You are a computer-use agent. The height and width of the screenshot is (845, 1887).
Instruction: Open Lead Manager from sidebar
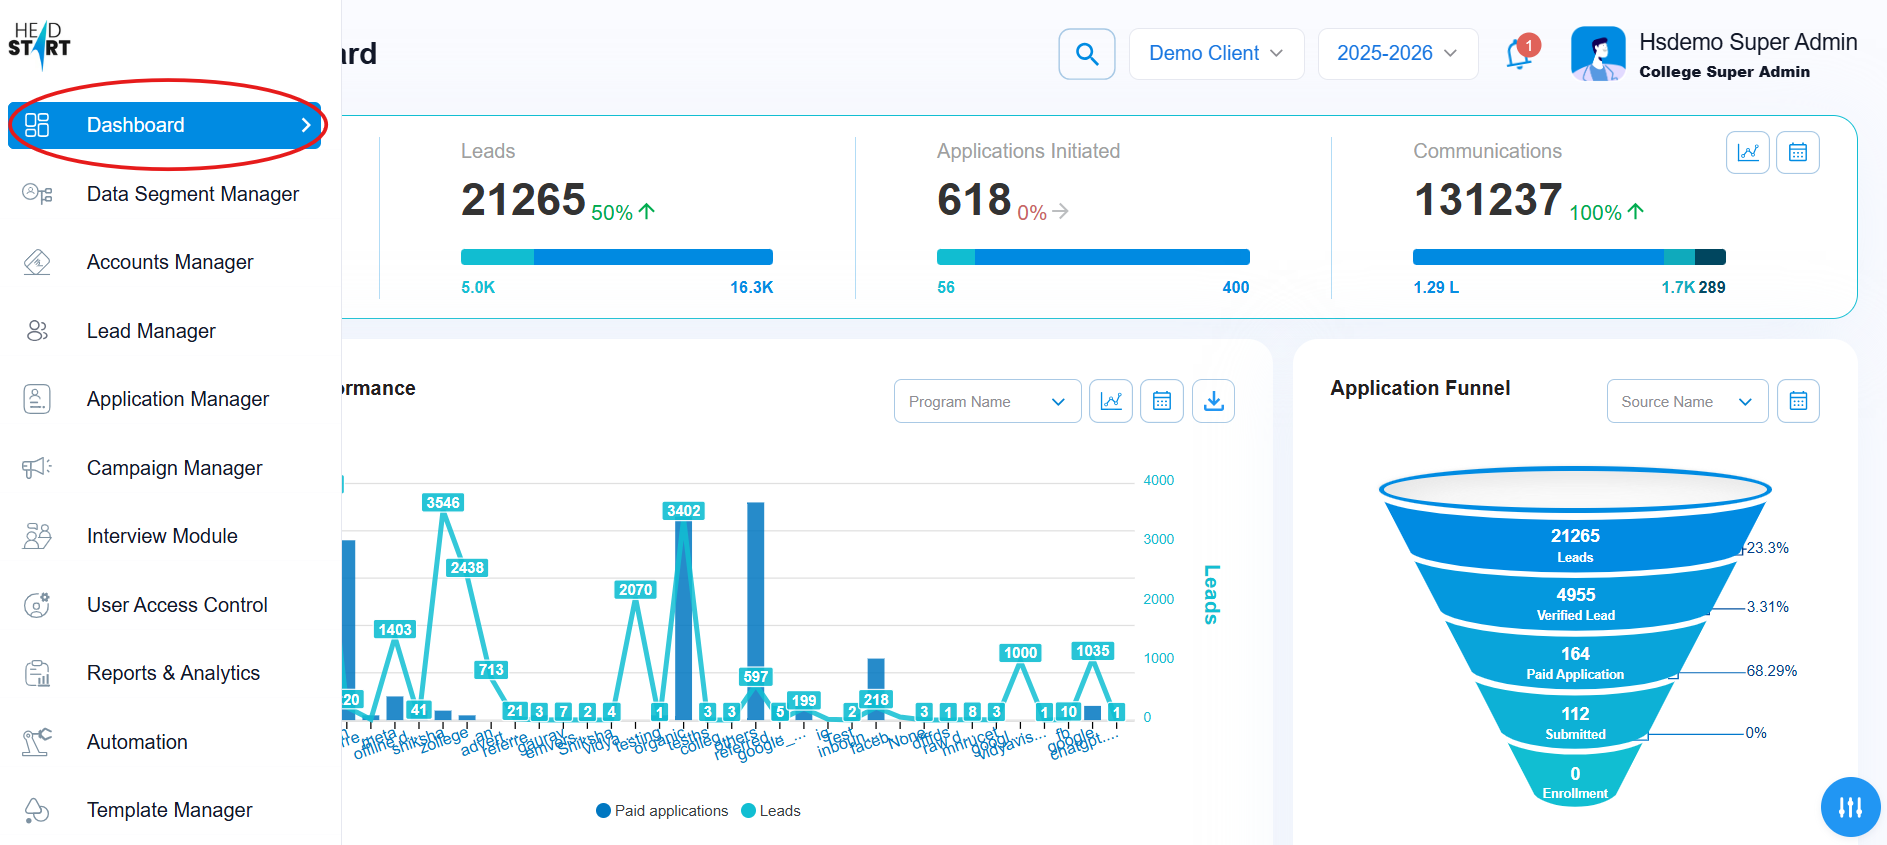click(x=151, y=331)
